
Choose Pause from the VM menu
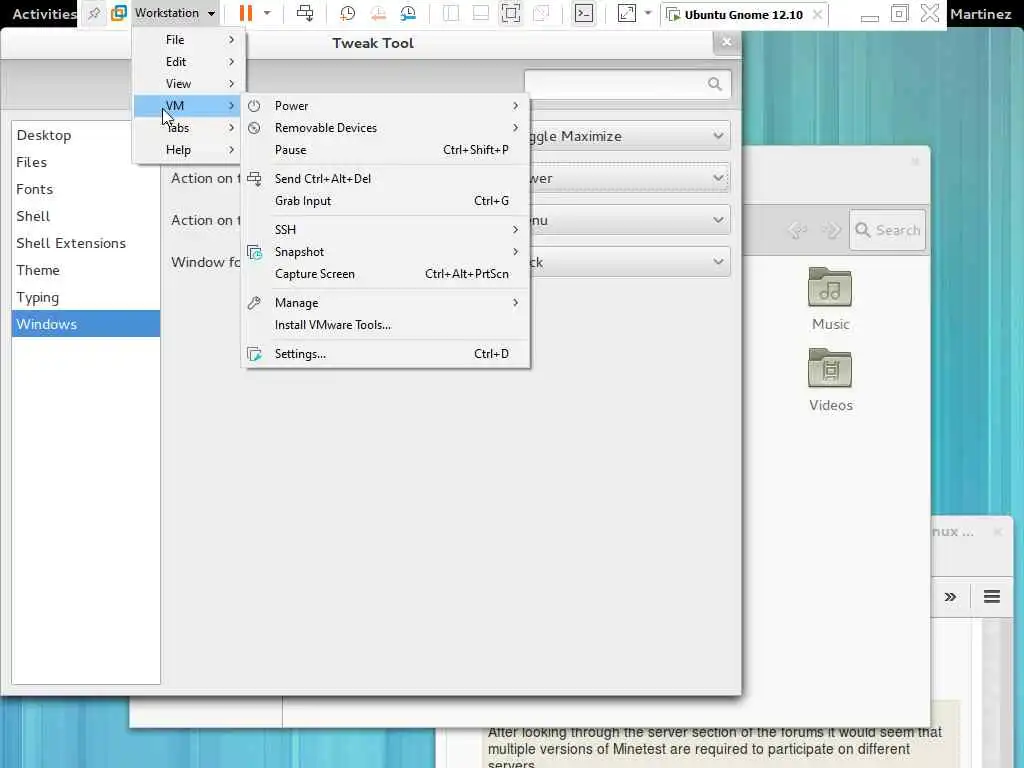pyautogui.click(x=385, y=150)
